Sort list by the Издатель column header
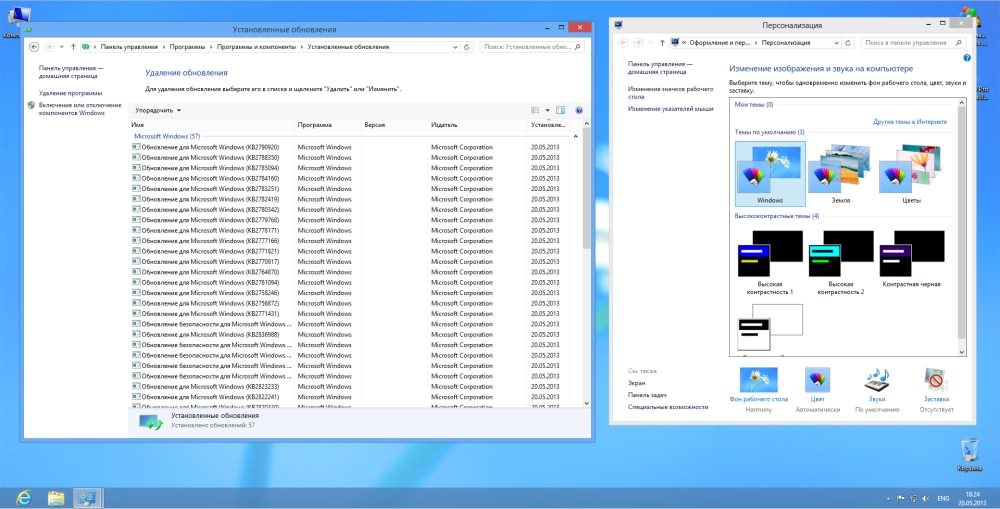 (444, 125)
